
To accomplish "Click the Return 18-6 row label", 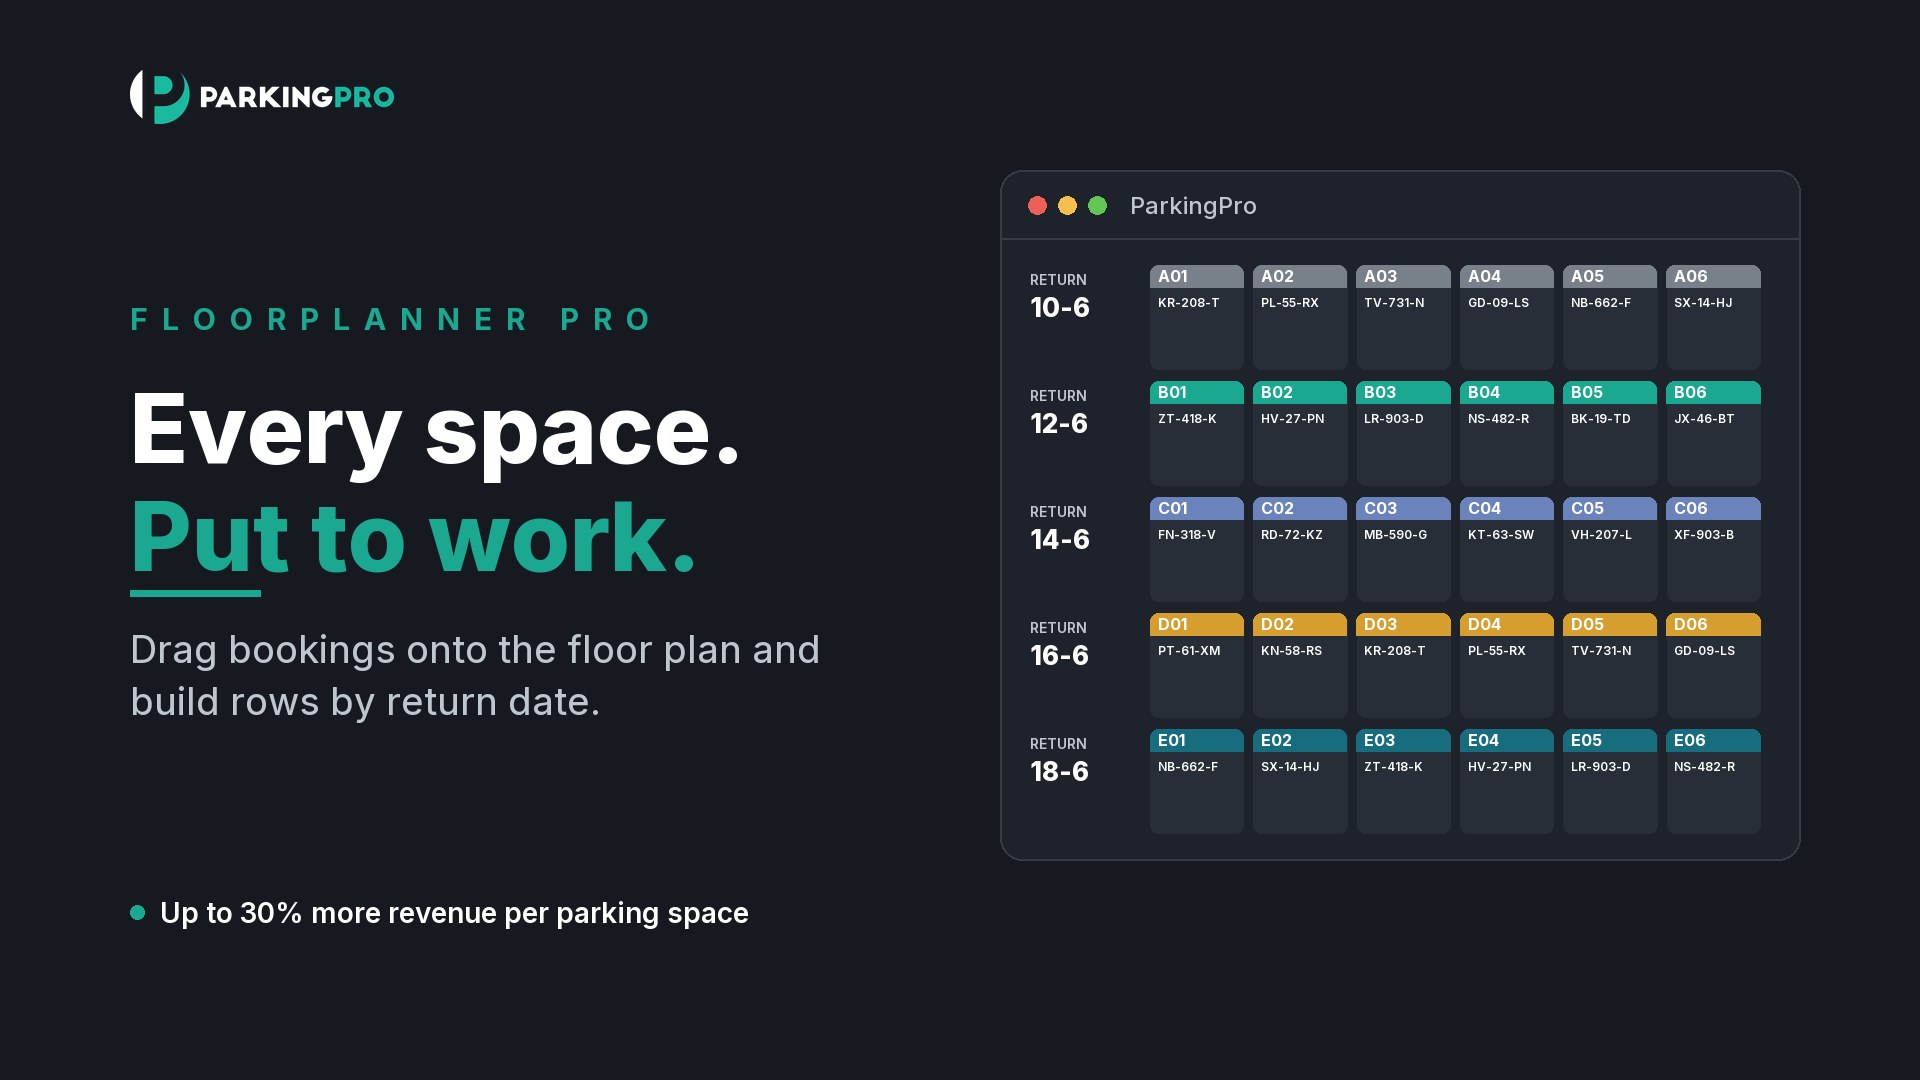I will 1060,761.
